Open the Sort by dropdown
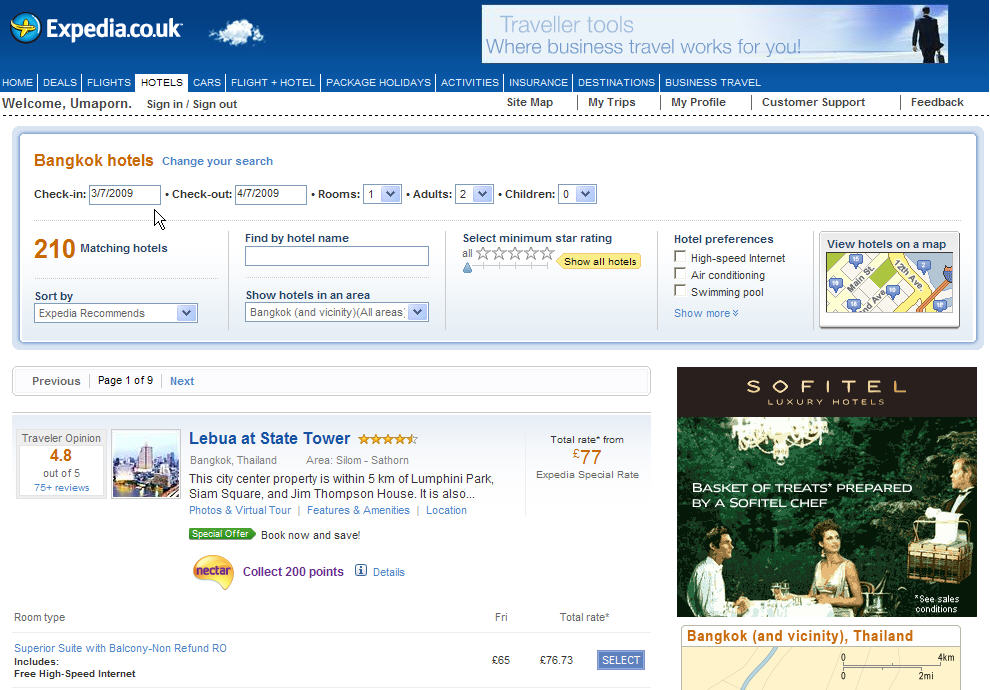Screen dimensions: 990x690 point(116,313)
